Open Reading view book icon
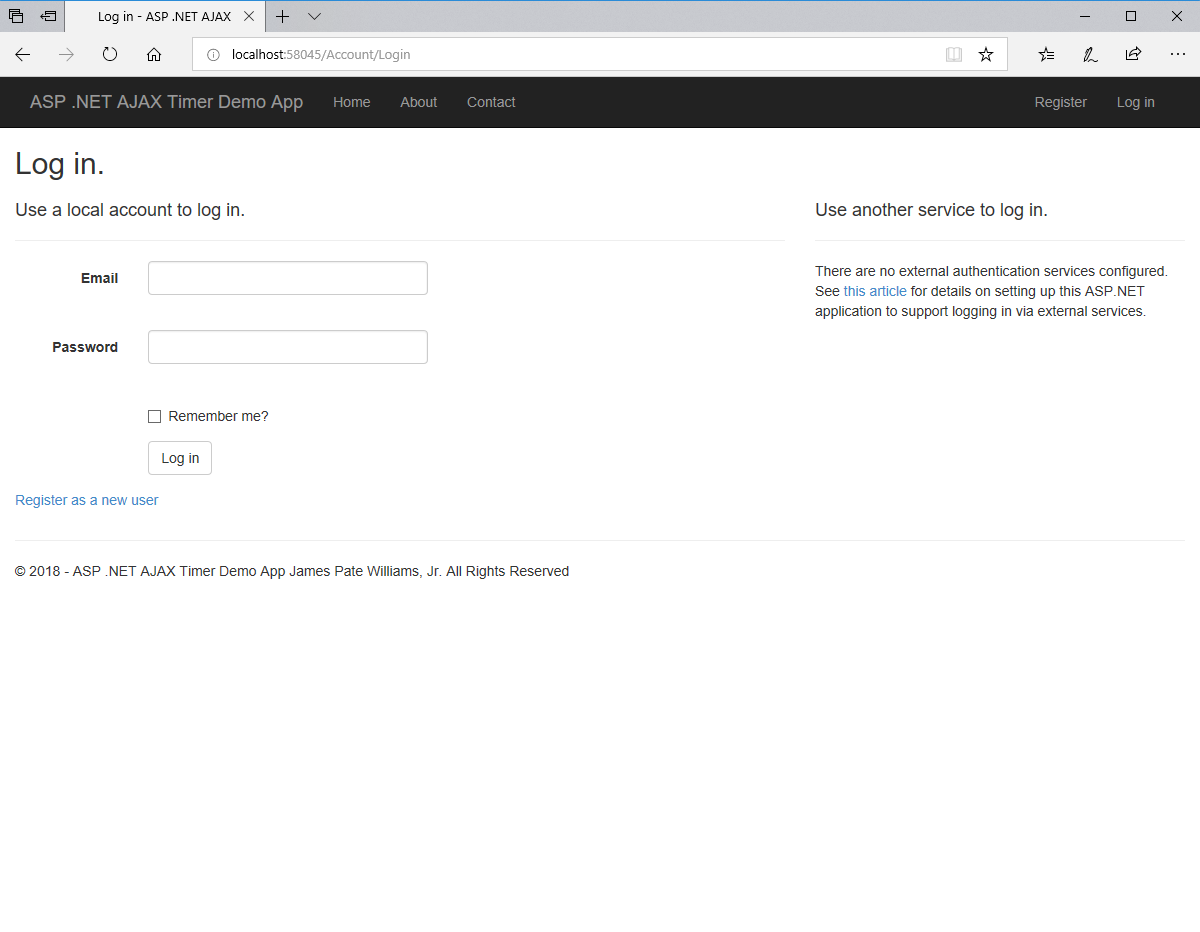 pyautogui.click(x=954, y=55)
